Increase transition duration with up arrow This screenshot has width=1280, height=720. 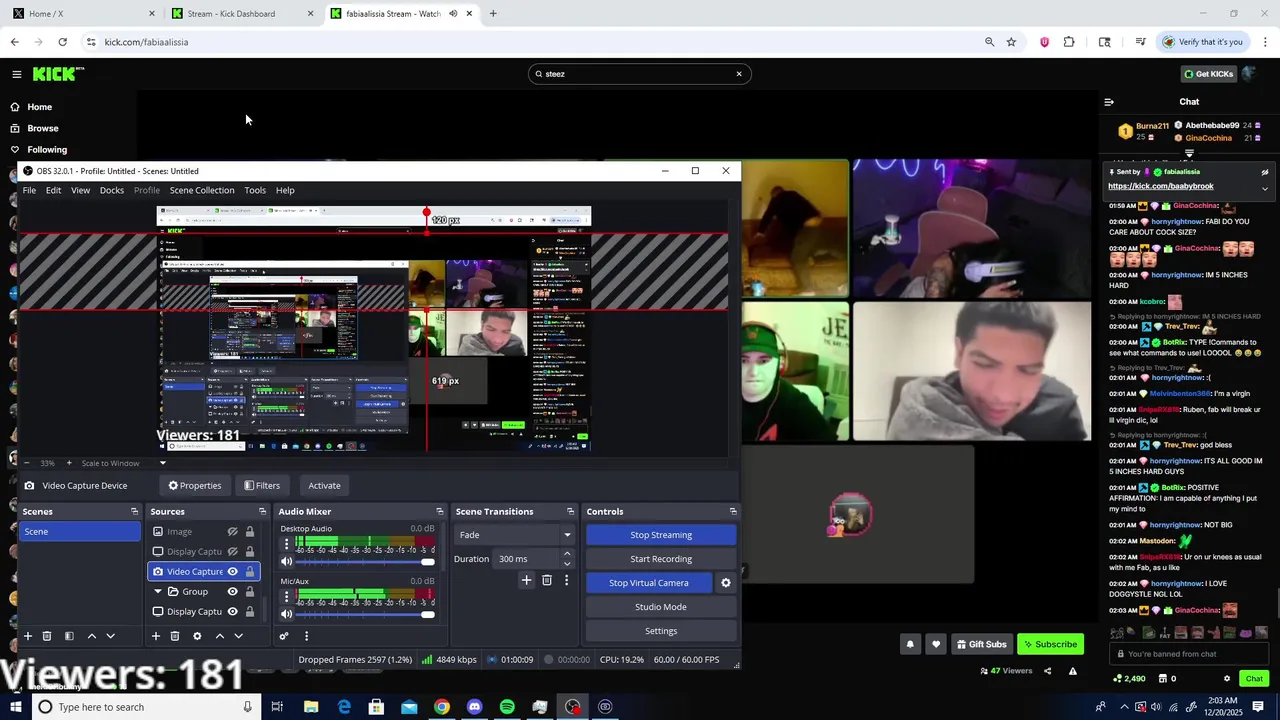567,554
